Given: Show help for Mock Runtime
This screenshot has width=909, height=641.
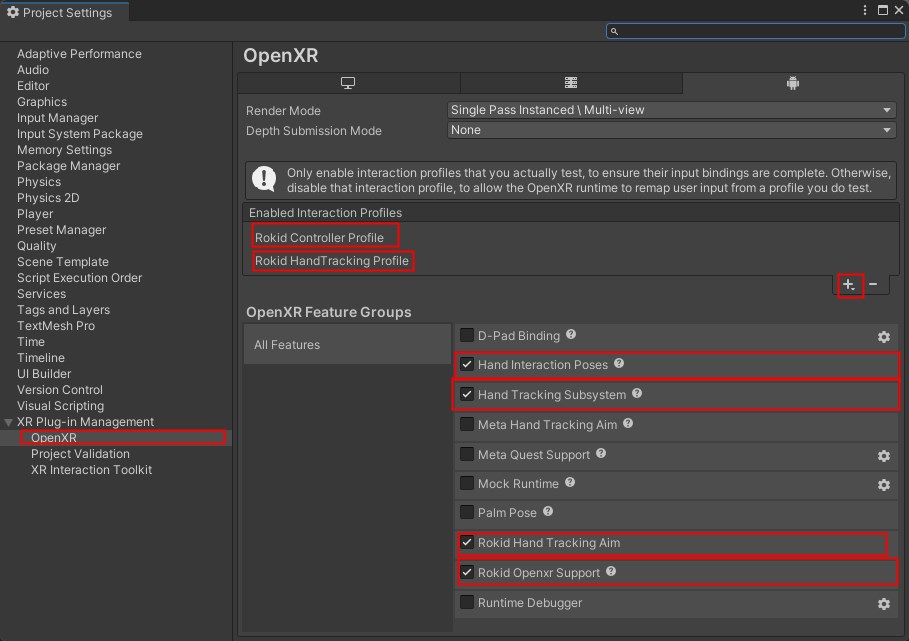Looking at the screenshot, I should click(570, 482).
